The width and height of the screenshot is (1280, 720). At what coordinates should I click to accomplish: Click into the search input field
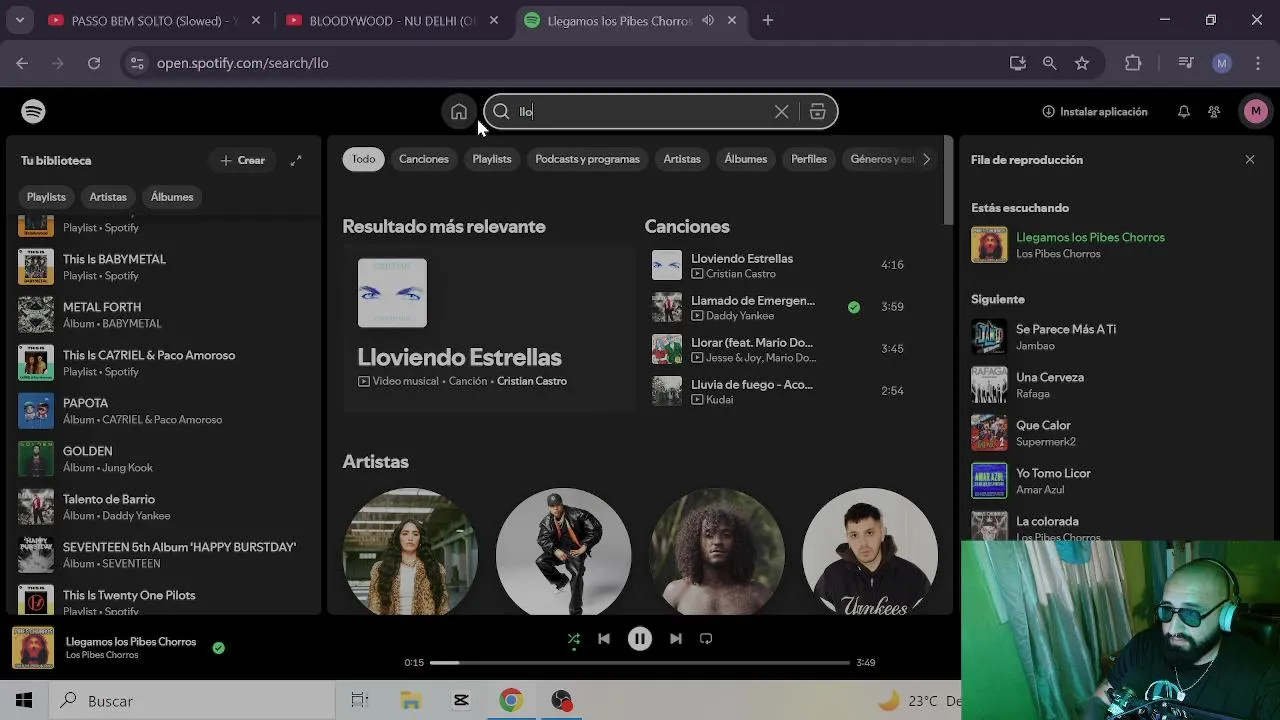tap(640, 112)
